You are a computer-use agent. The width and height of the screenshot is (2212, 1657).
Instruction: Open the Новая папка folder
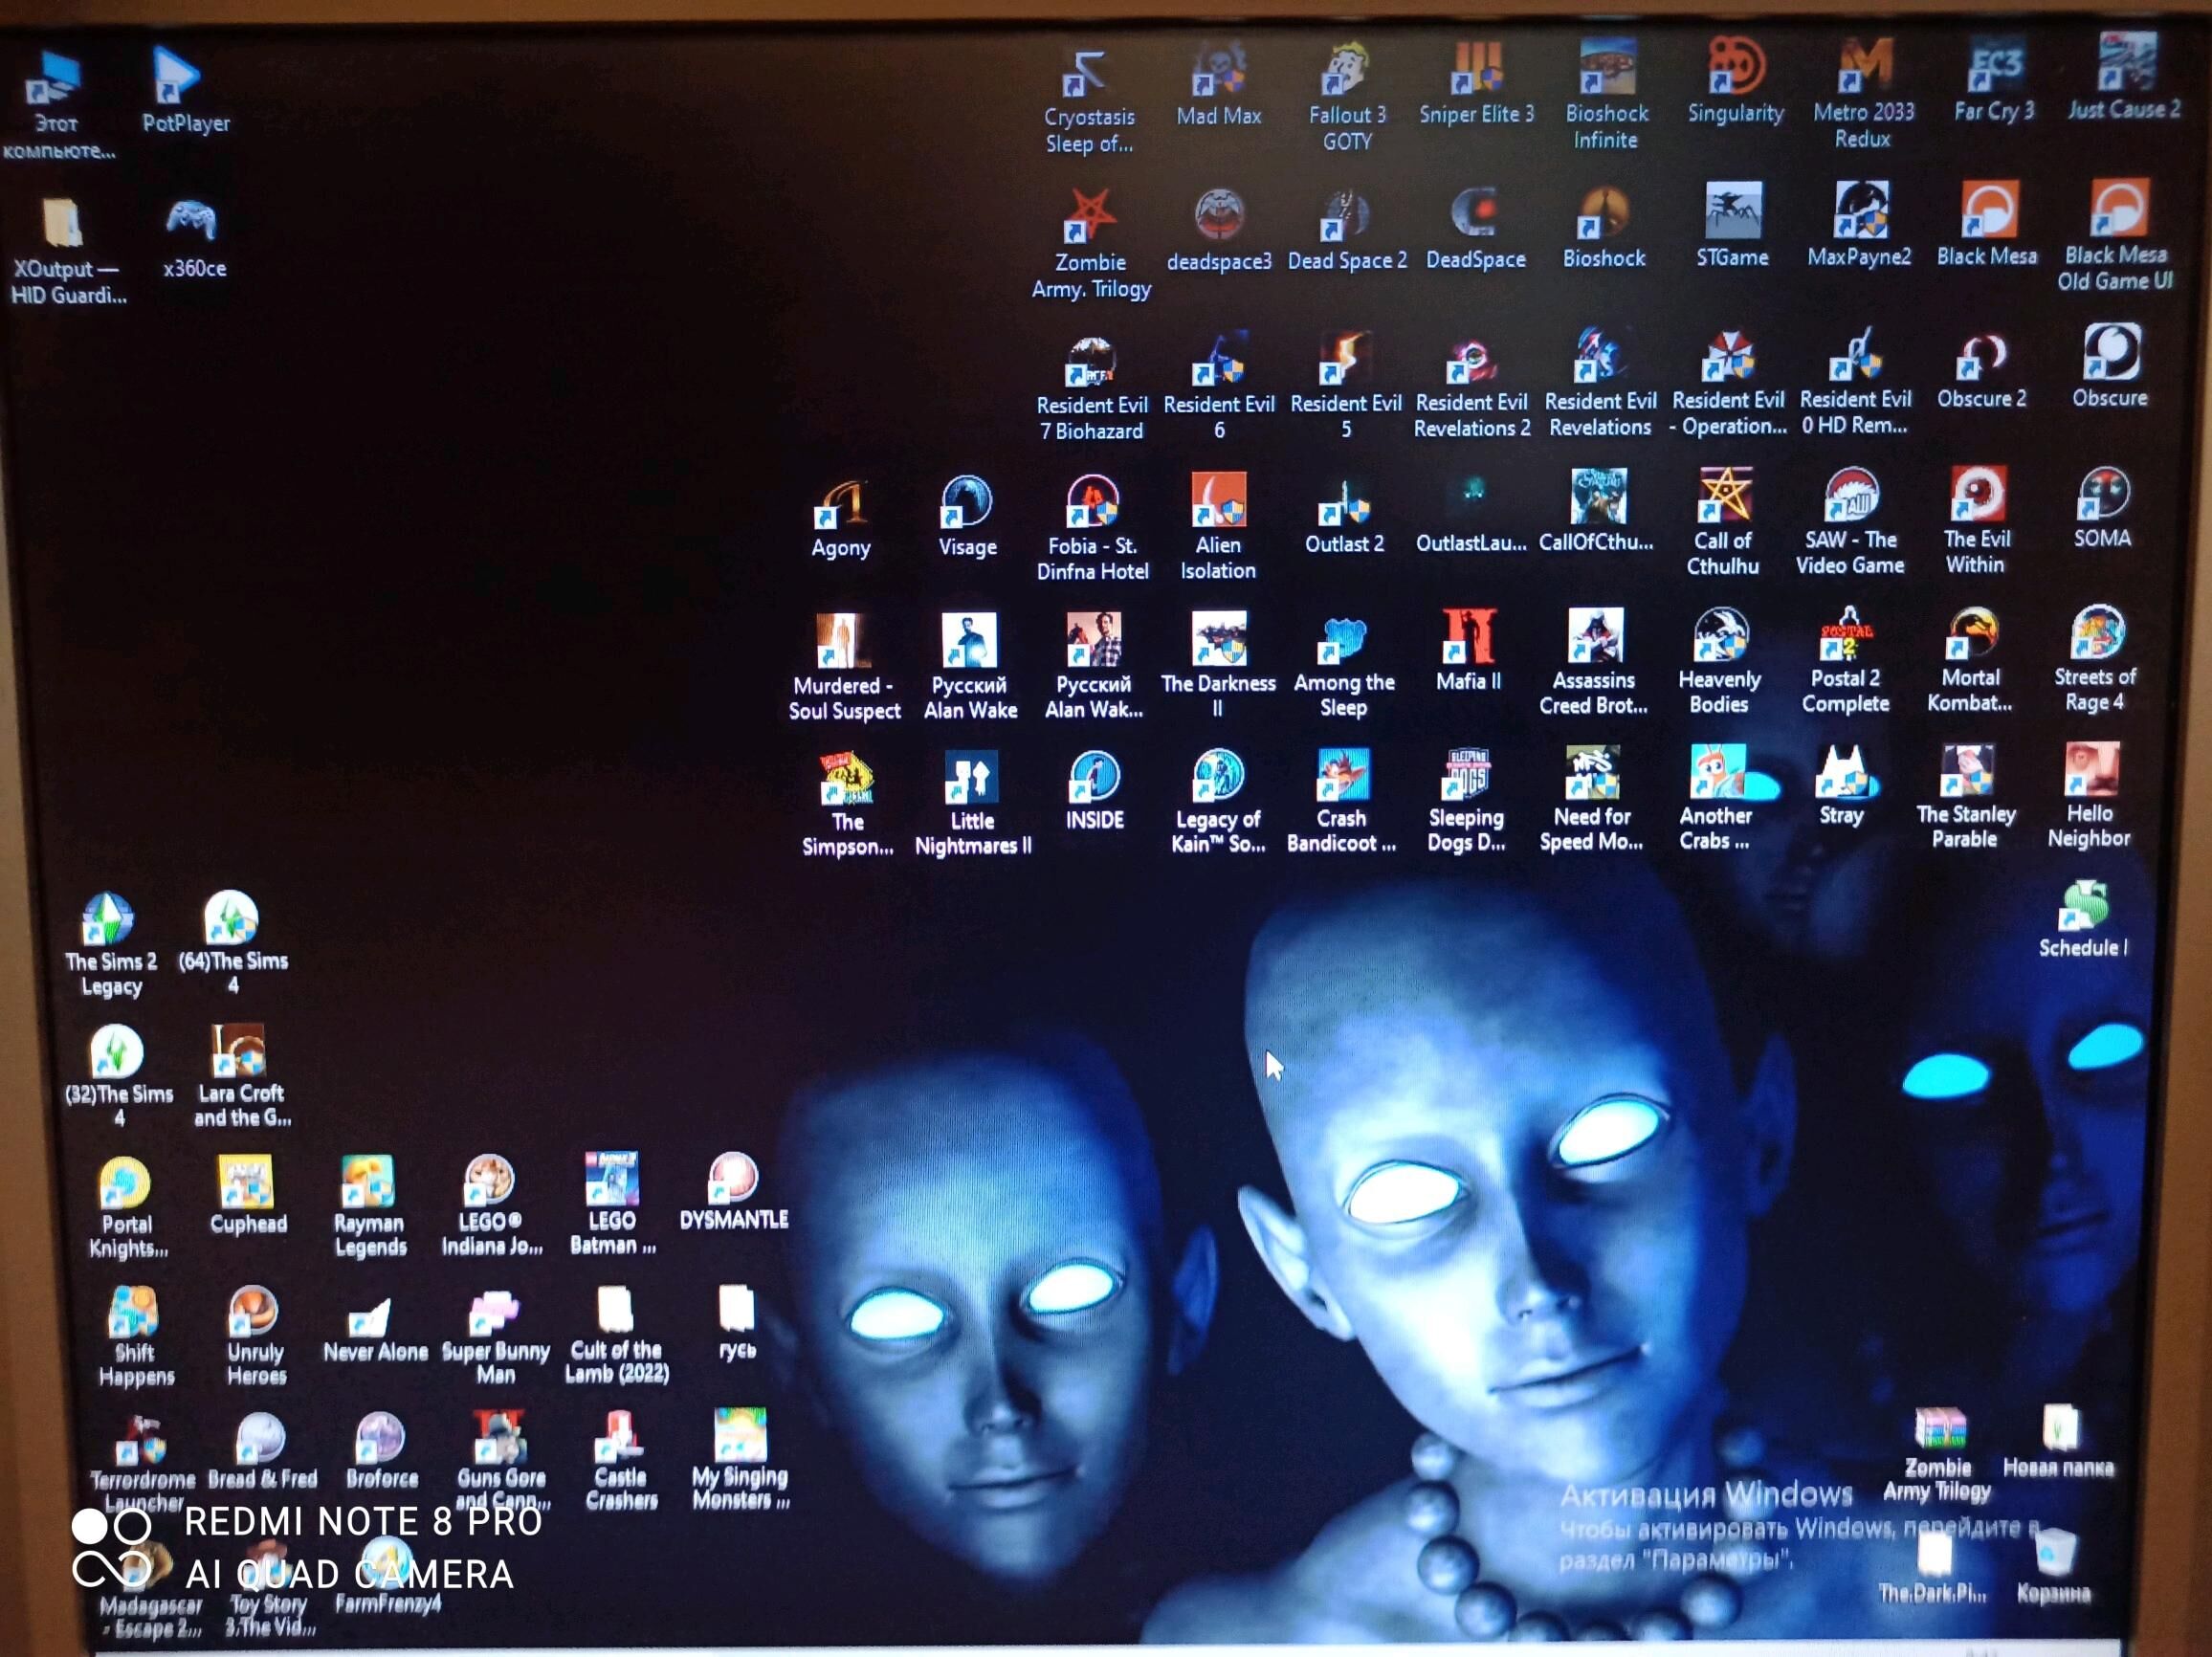(x=2059, y=1428)
